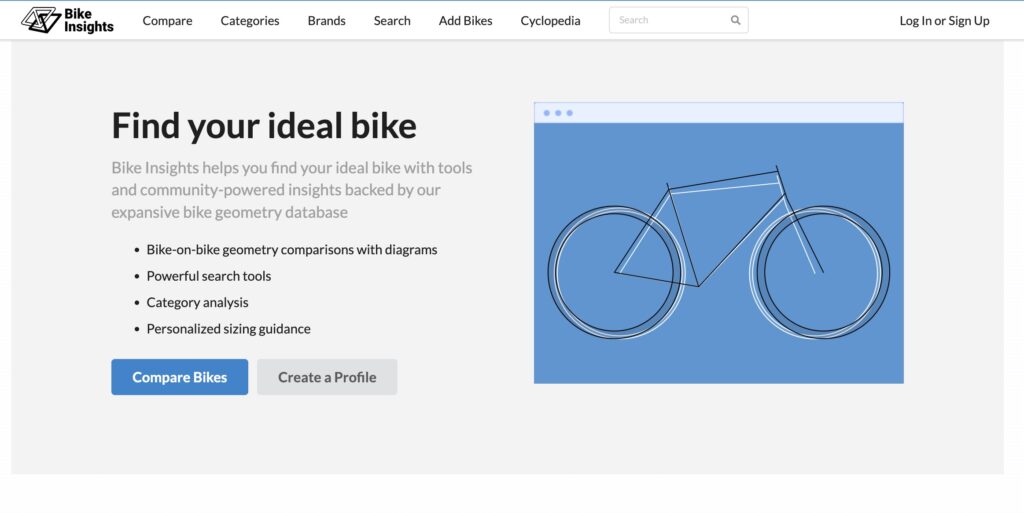
Task: Click 'Powerful search tools' bullet
Action: 208,275
